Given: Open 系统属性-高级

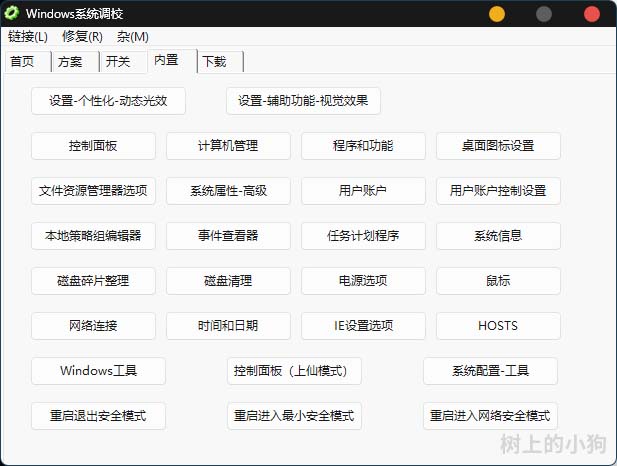Looking at the screenshot, I should click(x=228, y=191).
